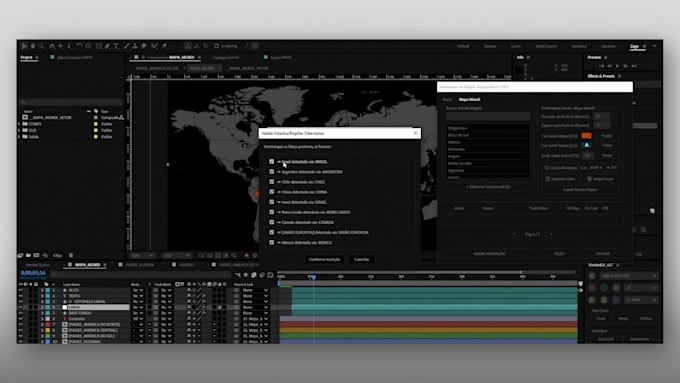Viewport: 680px width, 383px height.
Task: Expand the BASE FUNDO layer properties
Action: coord(42,313)
